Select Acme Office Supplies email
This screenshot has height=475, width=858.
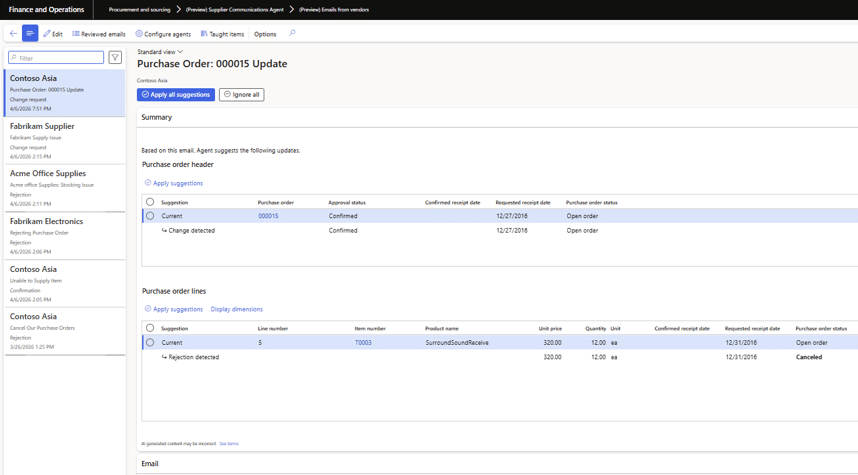tap(65, 188)
